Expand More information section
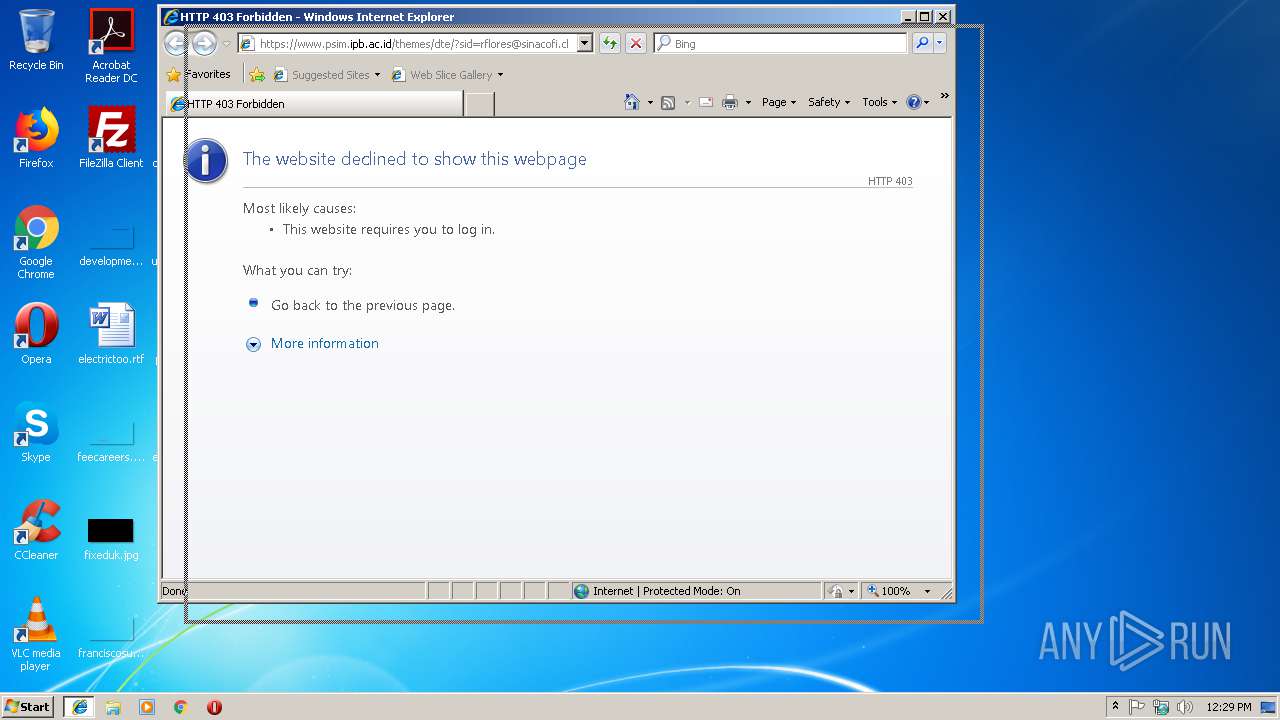1280x720 pixels. [253, 344]
